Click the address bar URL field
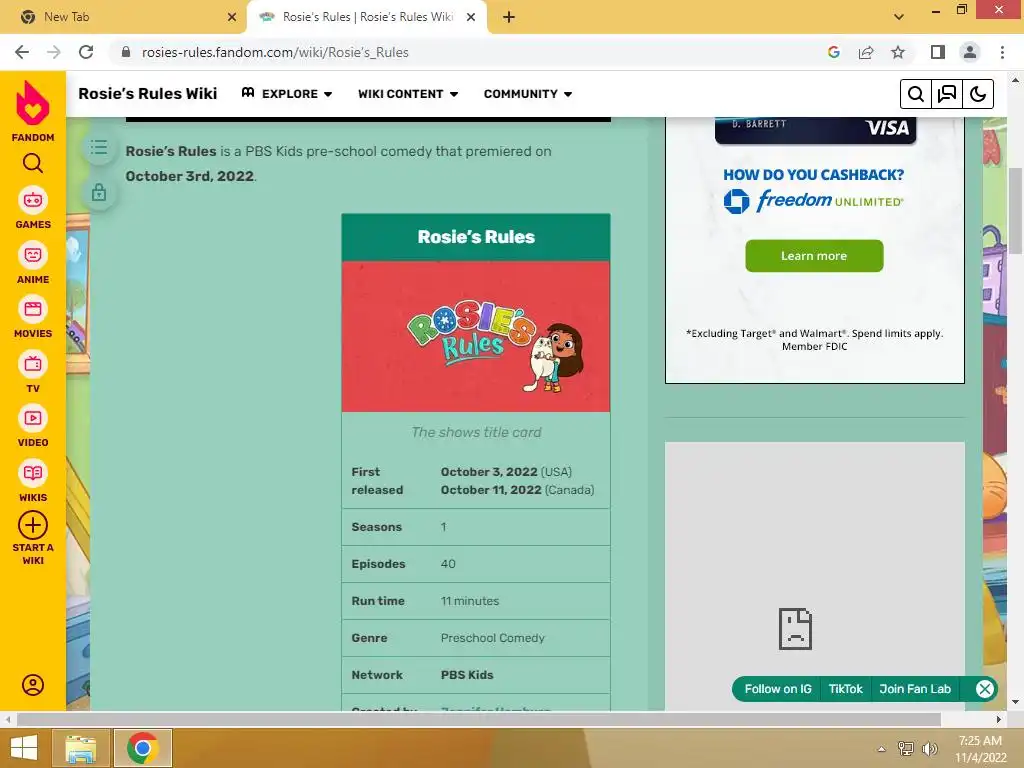This screenshot has width=1024, height=768. pyautogui.click(x=470, y=52)
